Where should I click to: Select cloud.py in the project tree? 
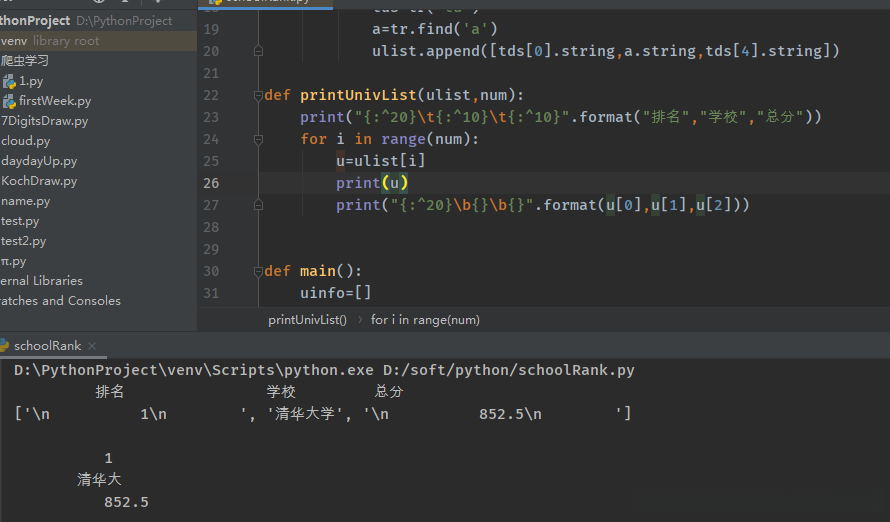point(26,141)
